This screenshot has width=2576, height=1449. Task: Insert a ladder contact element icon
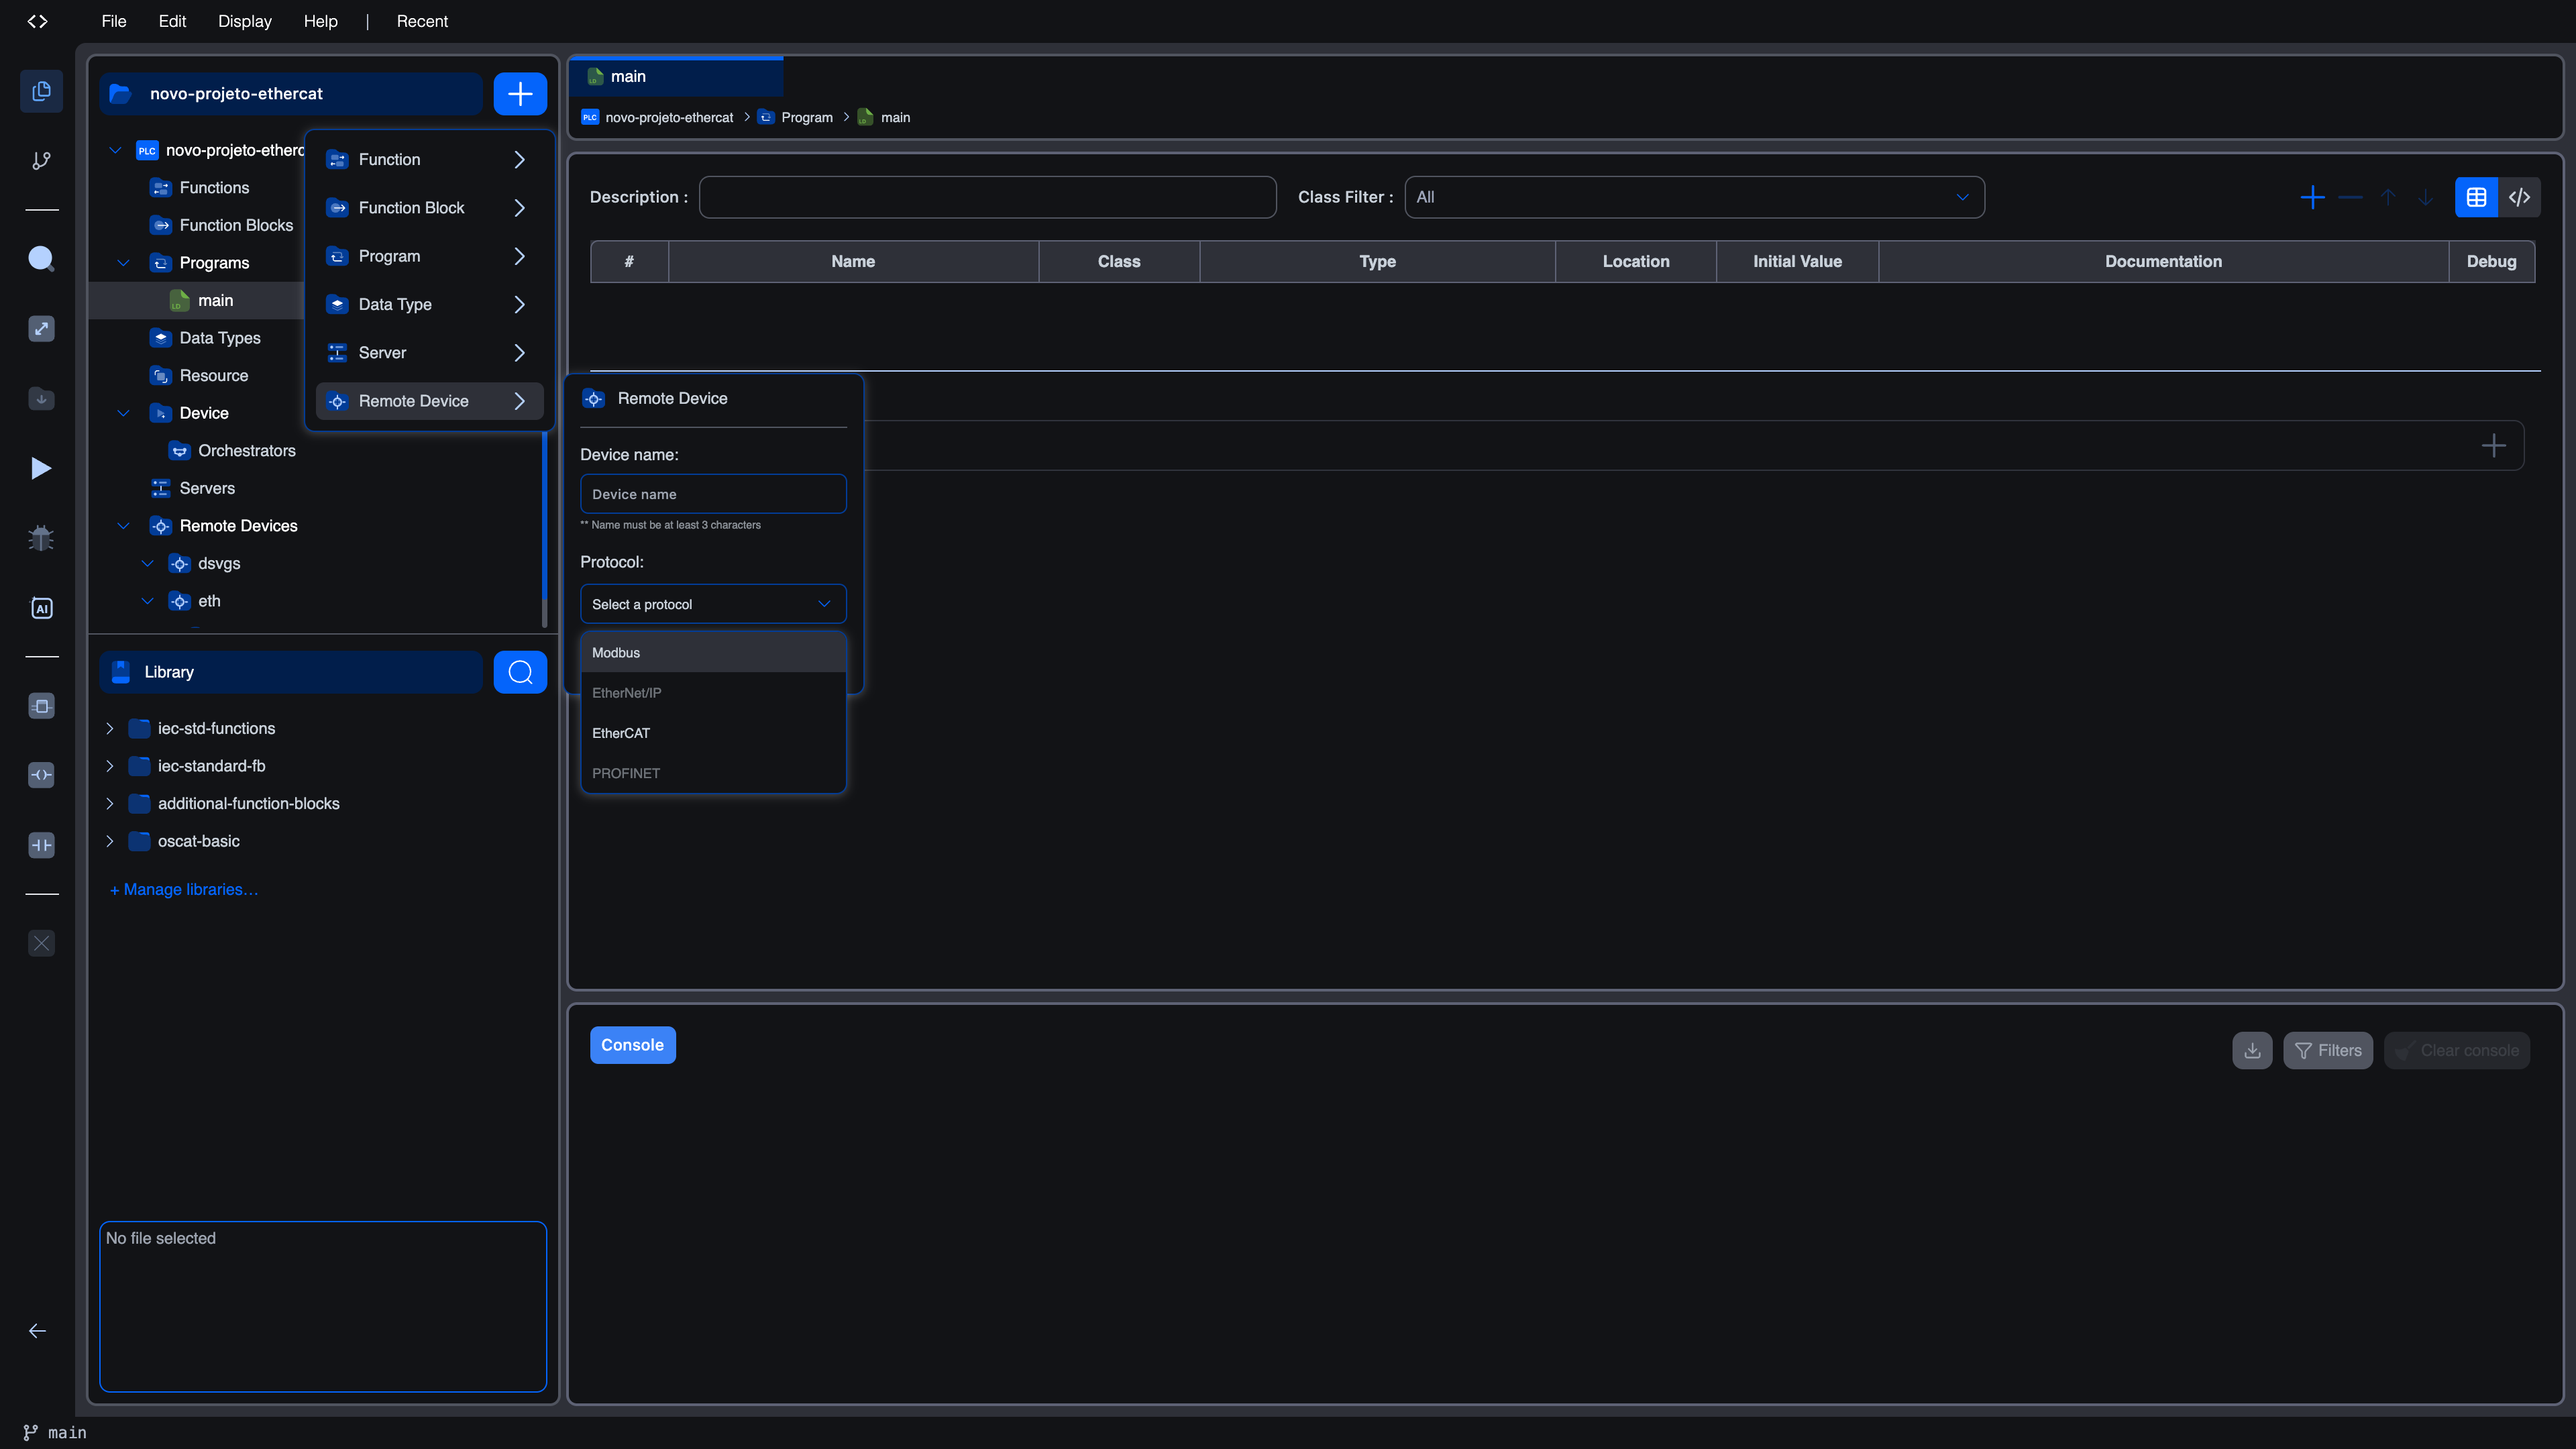tap(41, 845)
